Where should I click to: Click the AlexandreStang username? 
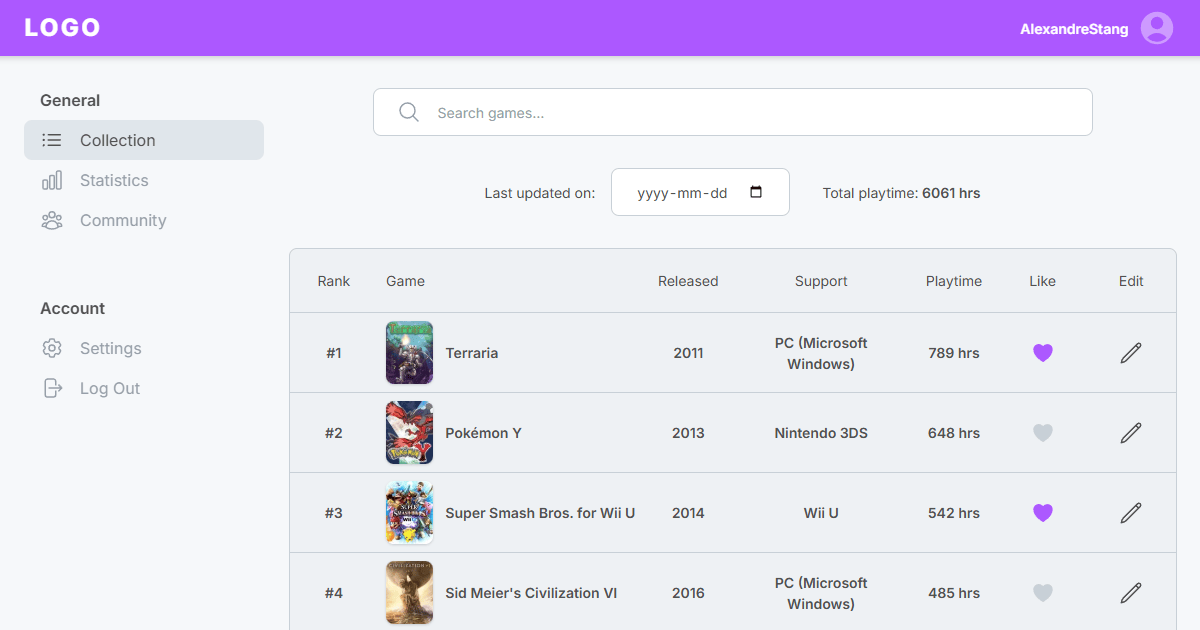click(x=1074, y=29)
